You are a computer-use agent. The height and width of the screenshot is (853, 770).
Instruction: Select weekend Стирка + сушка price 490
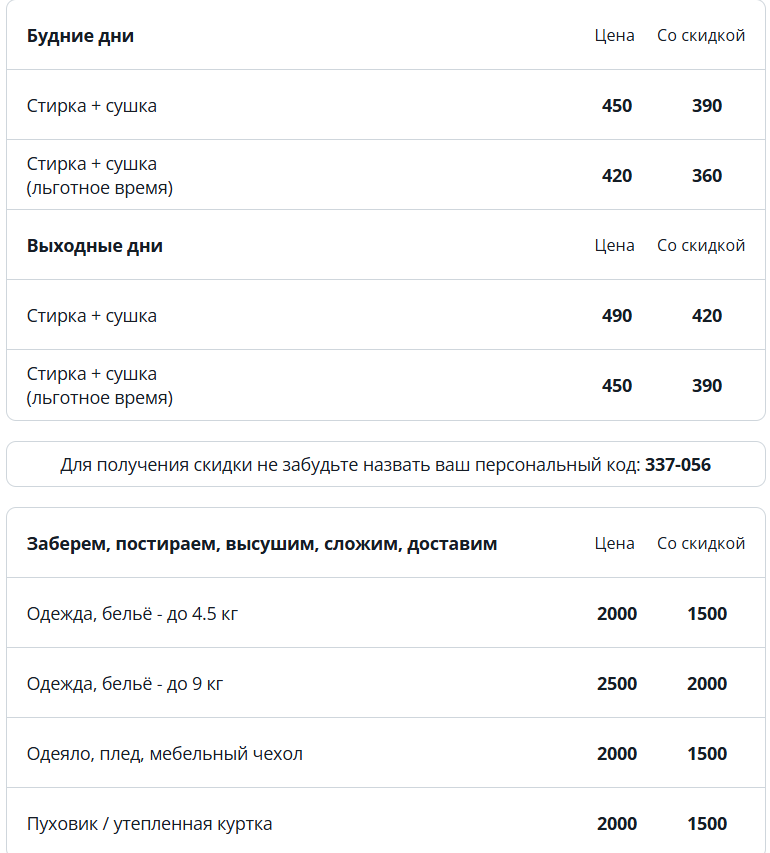[617, 316]
